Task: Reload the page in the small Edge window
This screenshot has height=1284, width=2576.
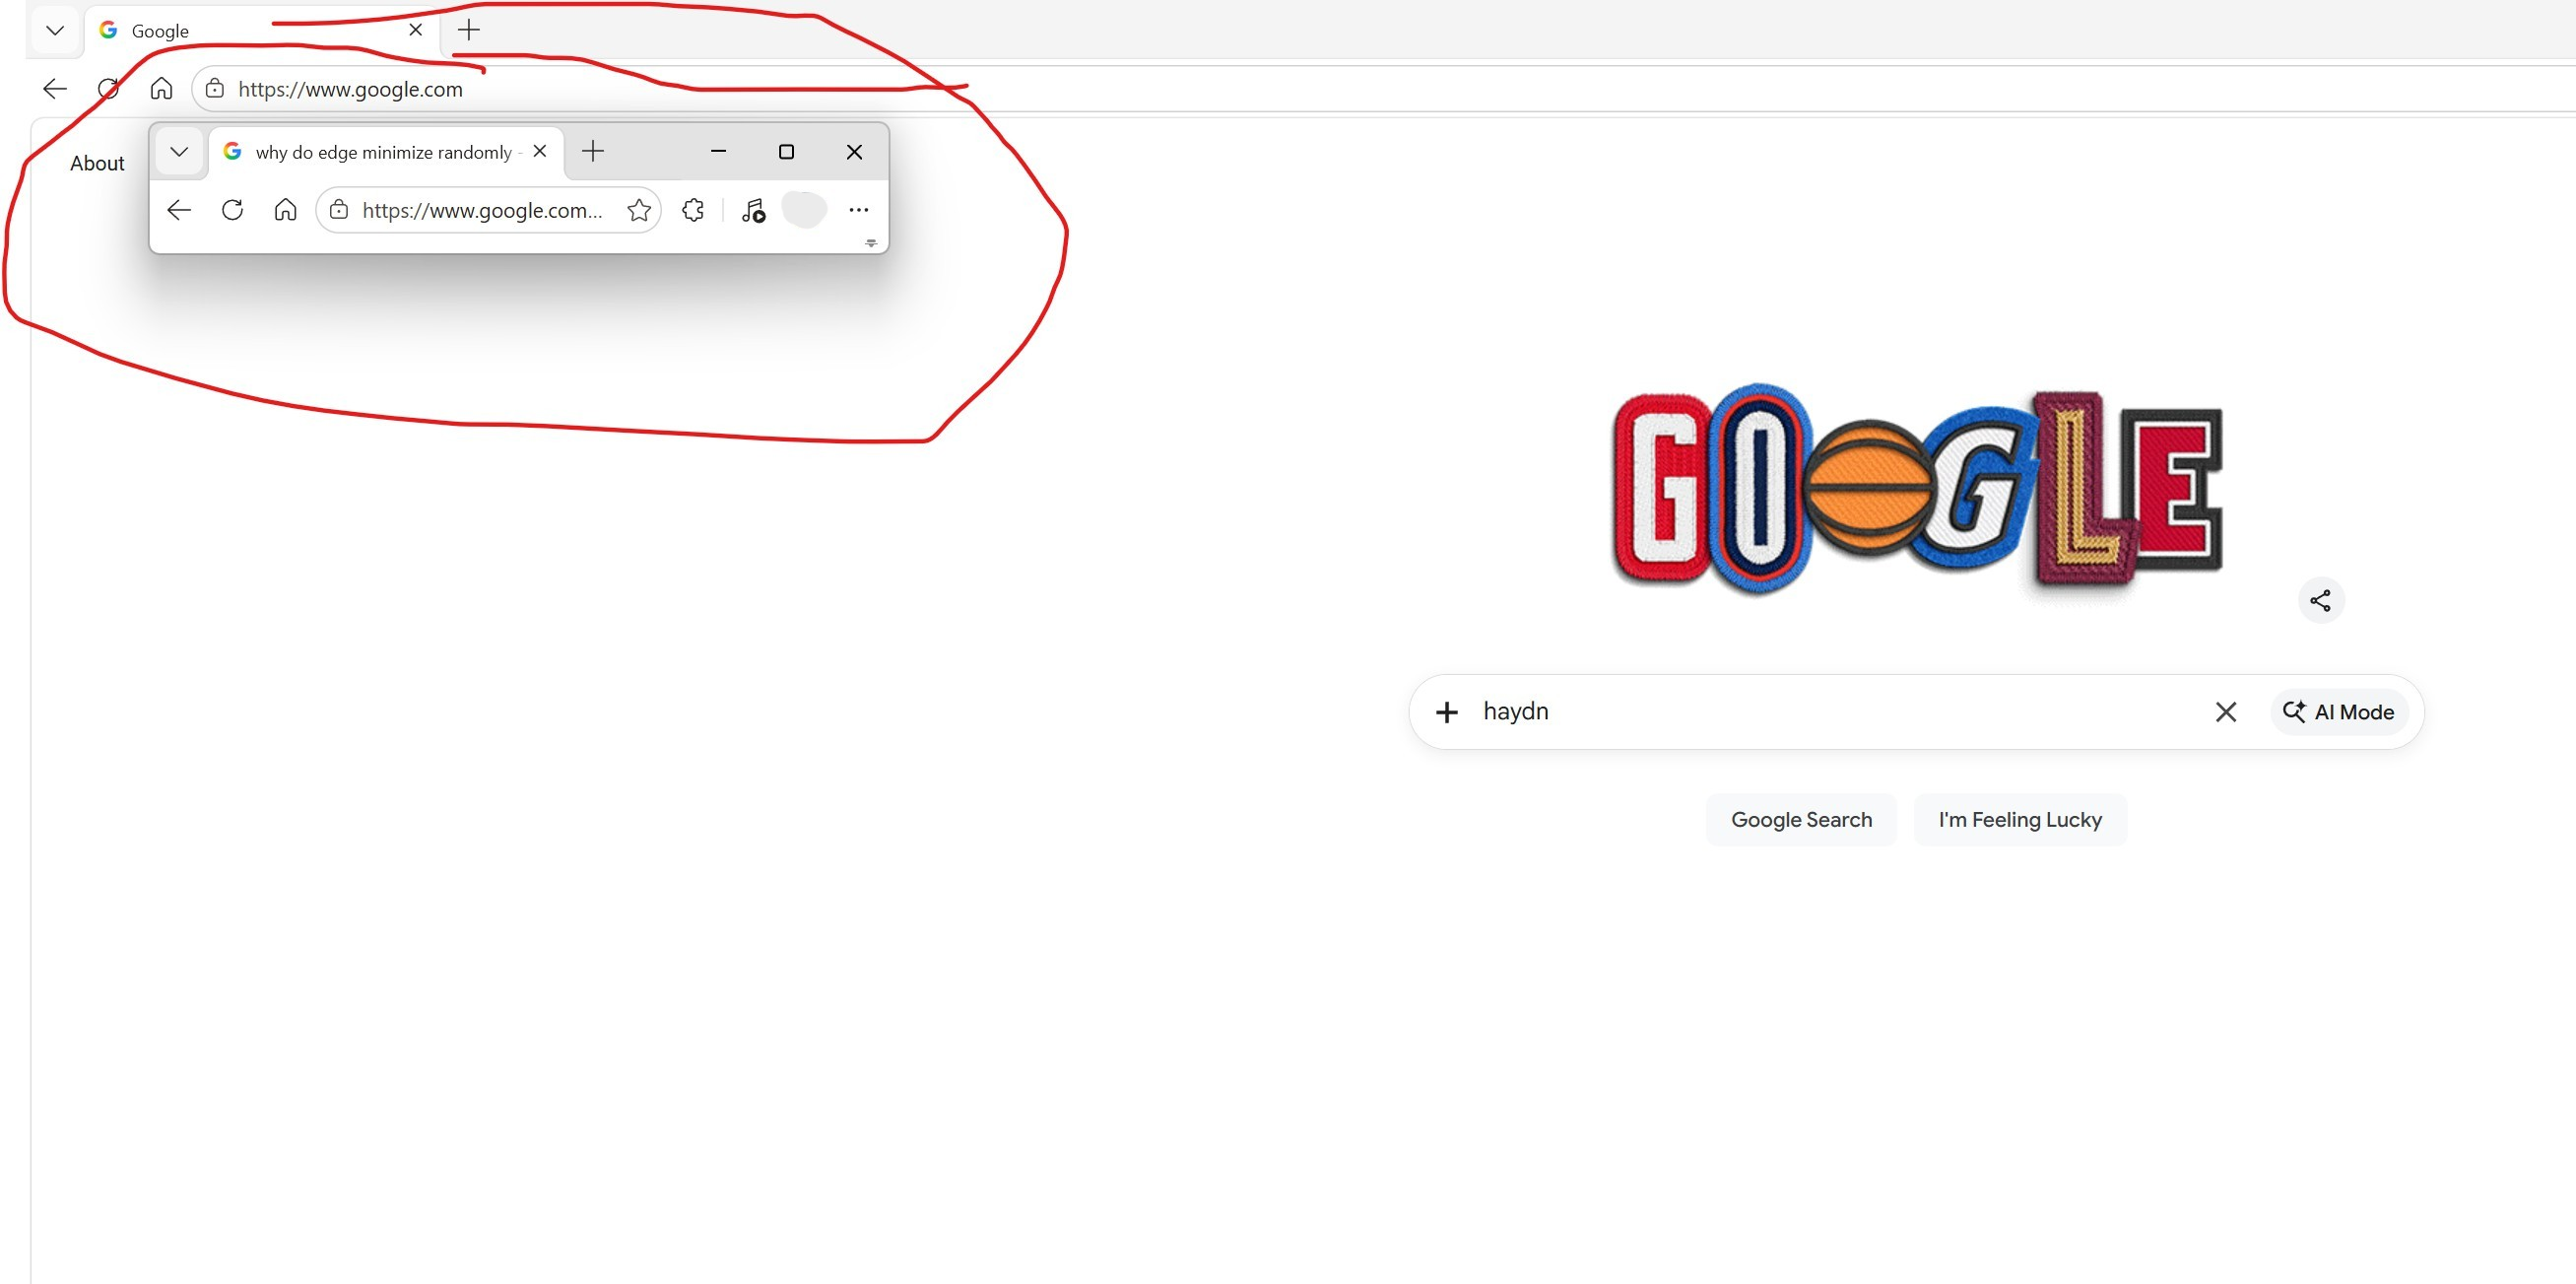Action: point(232,210)
